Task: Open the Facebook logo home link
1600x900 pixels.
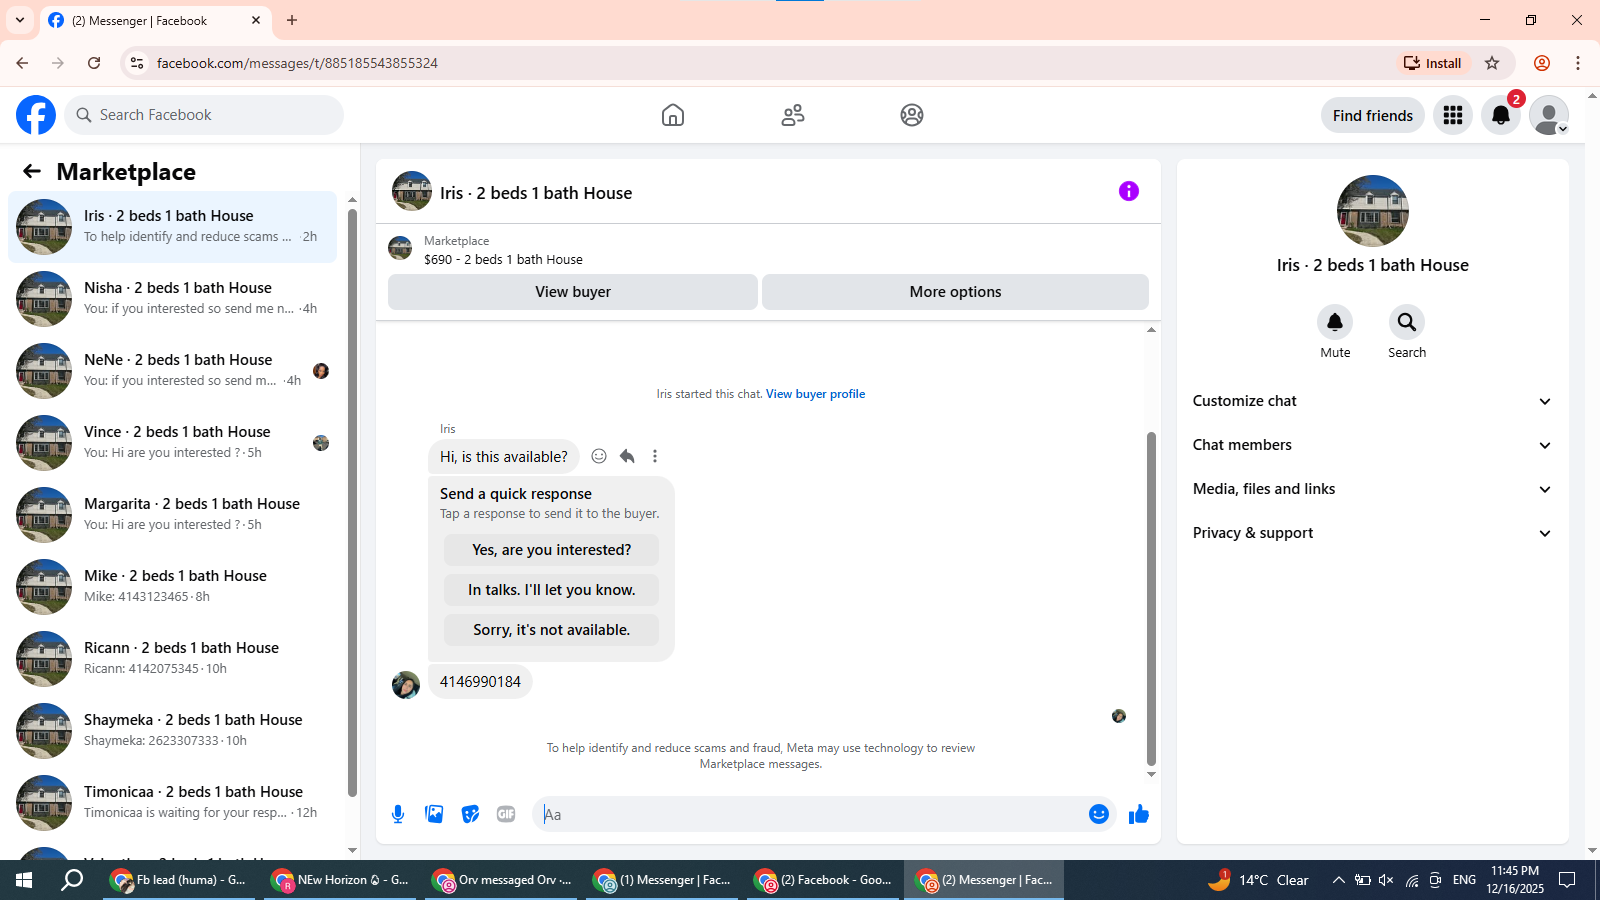Action: (x=36, y=115)
